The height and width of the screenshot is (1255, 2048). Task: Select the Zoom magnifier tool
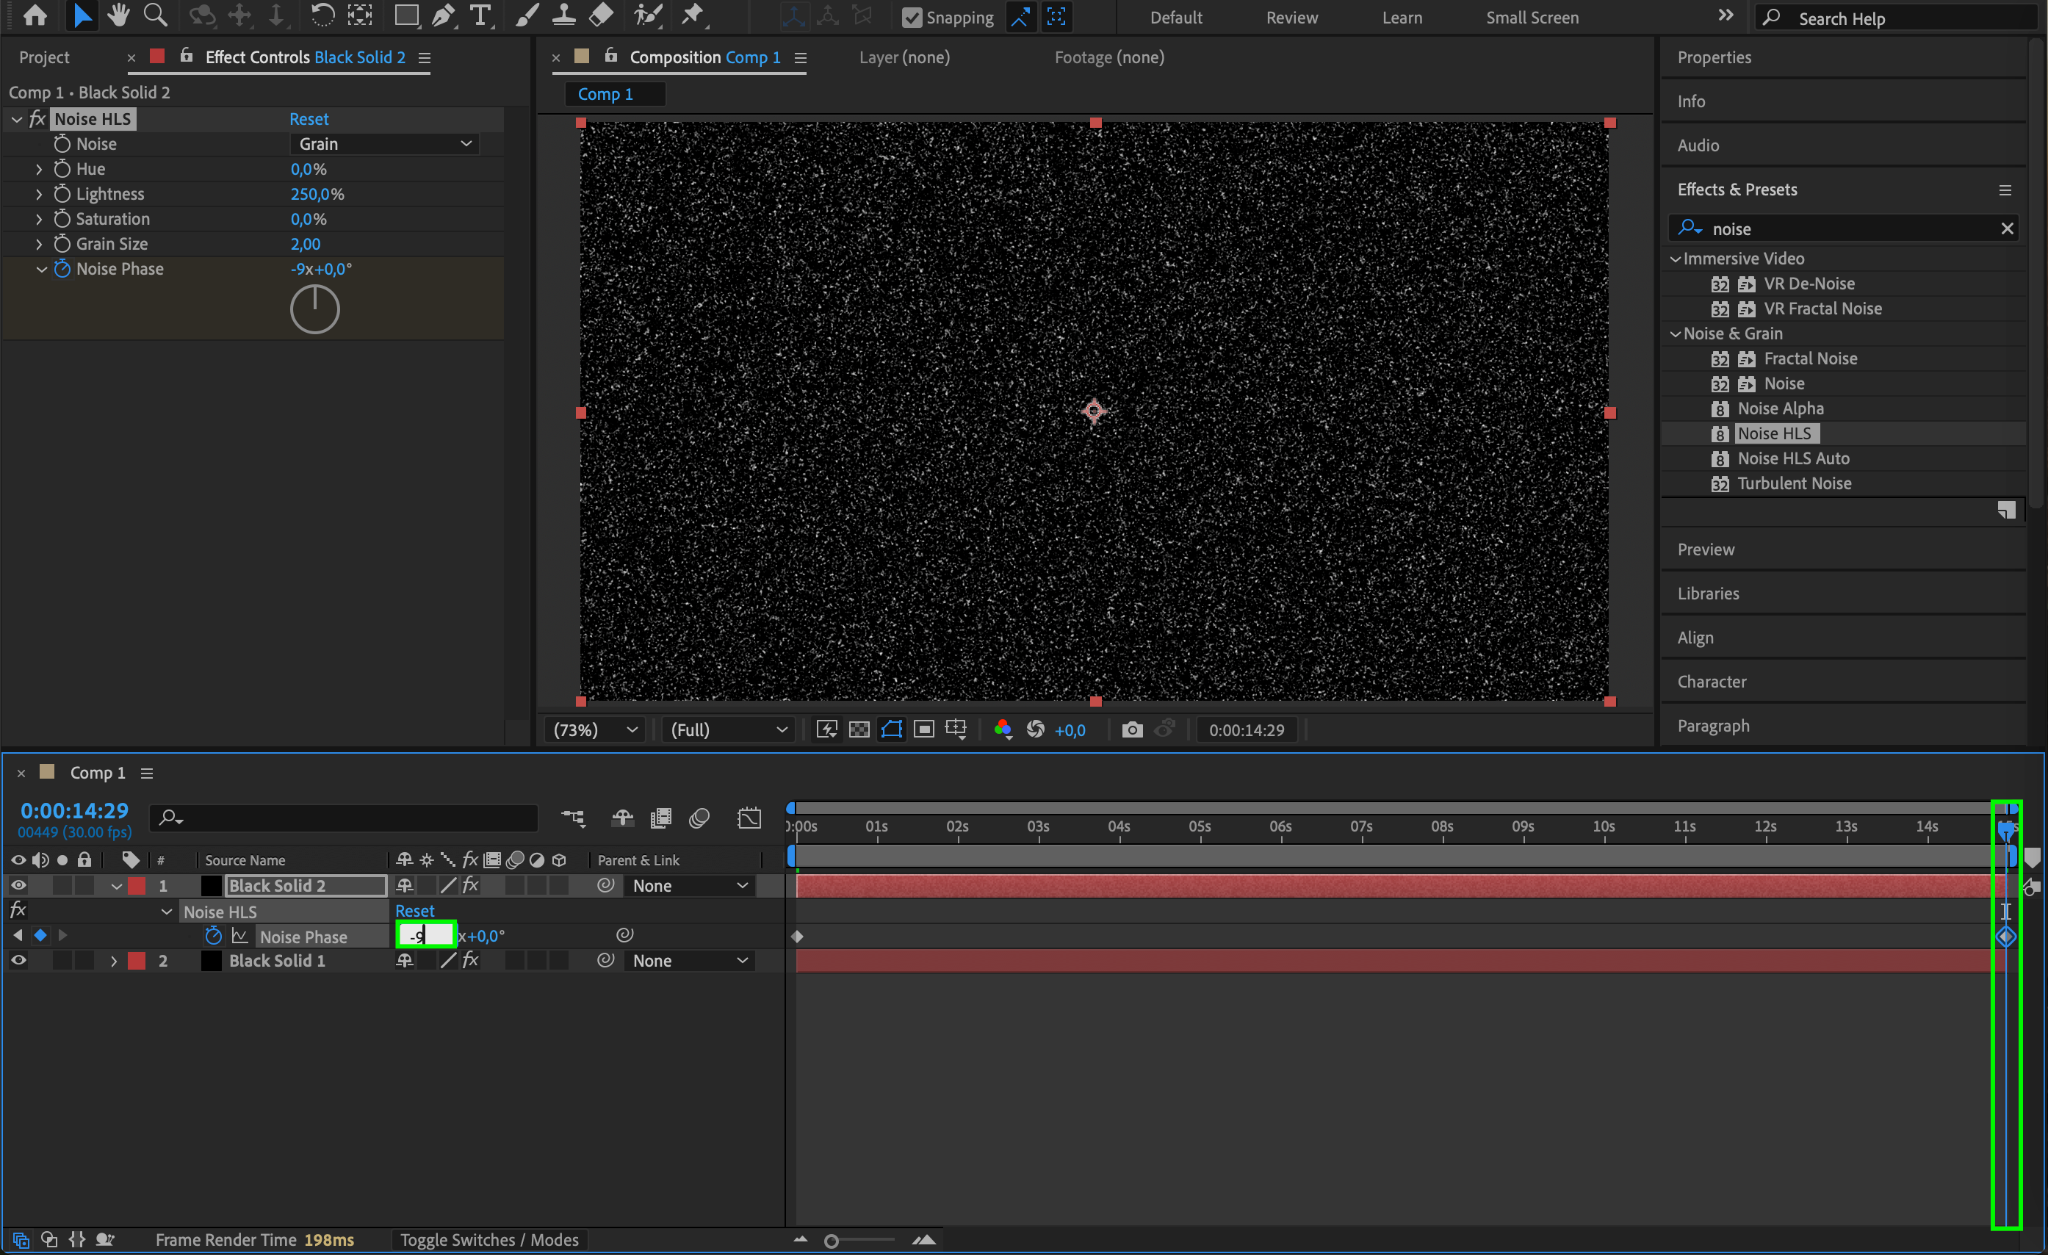(x=155, y=15)
